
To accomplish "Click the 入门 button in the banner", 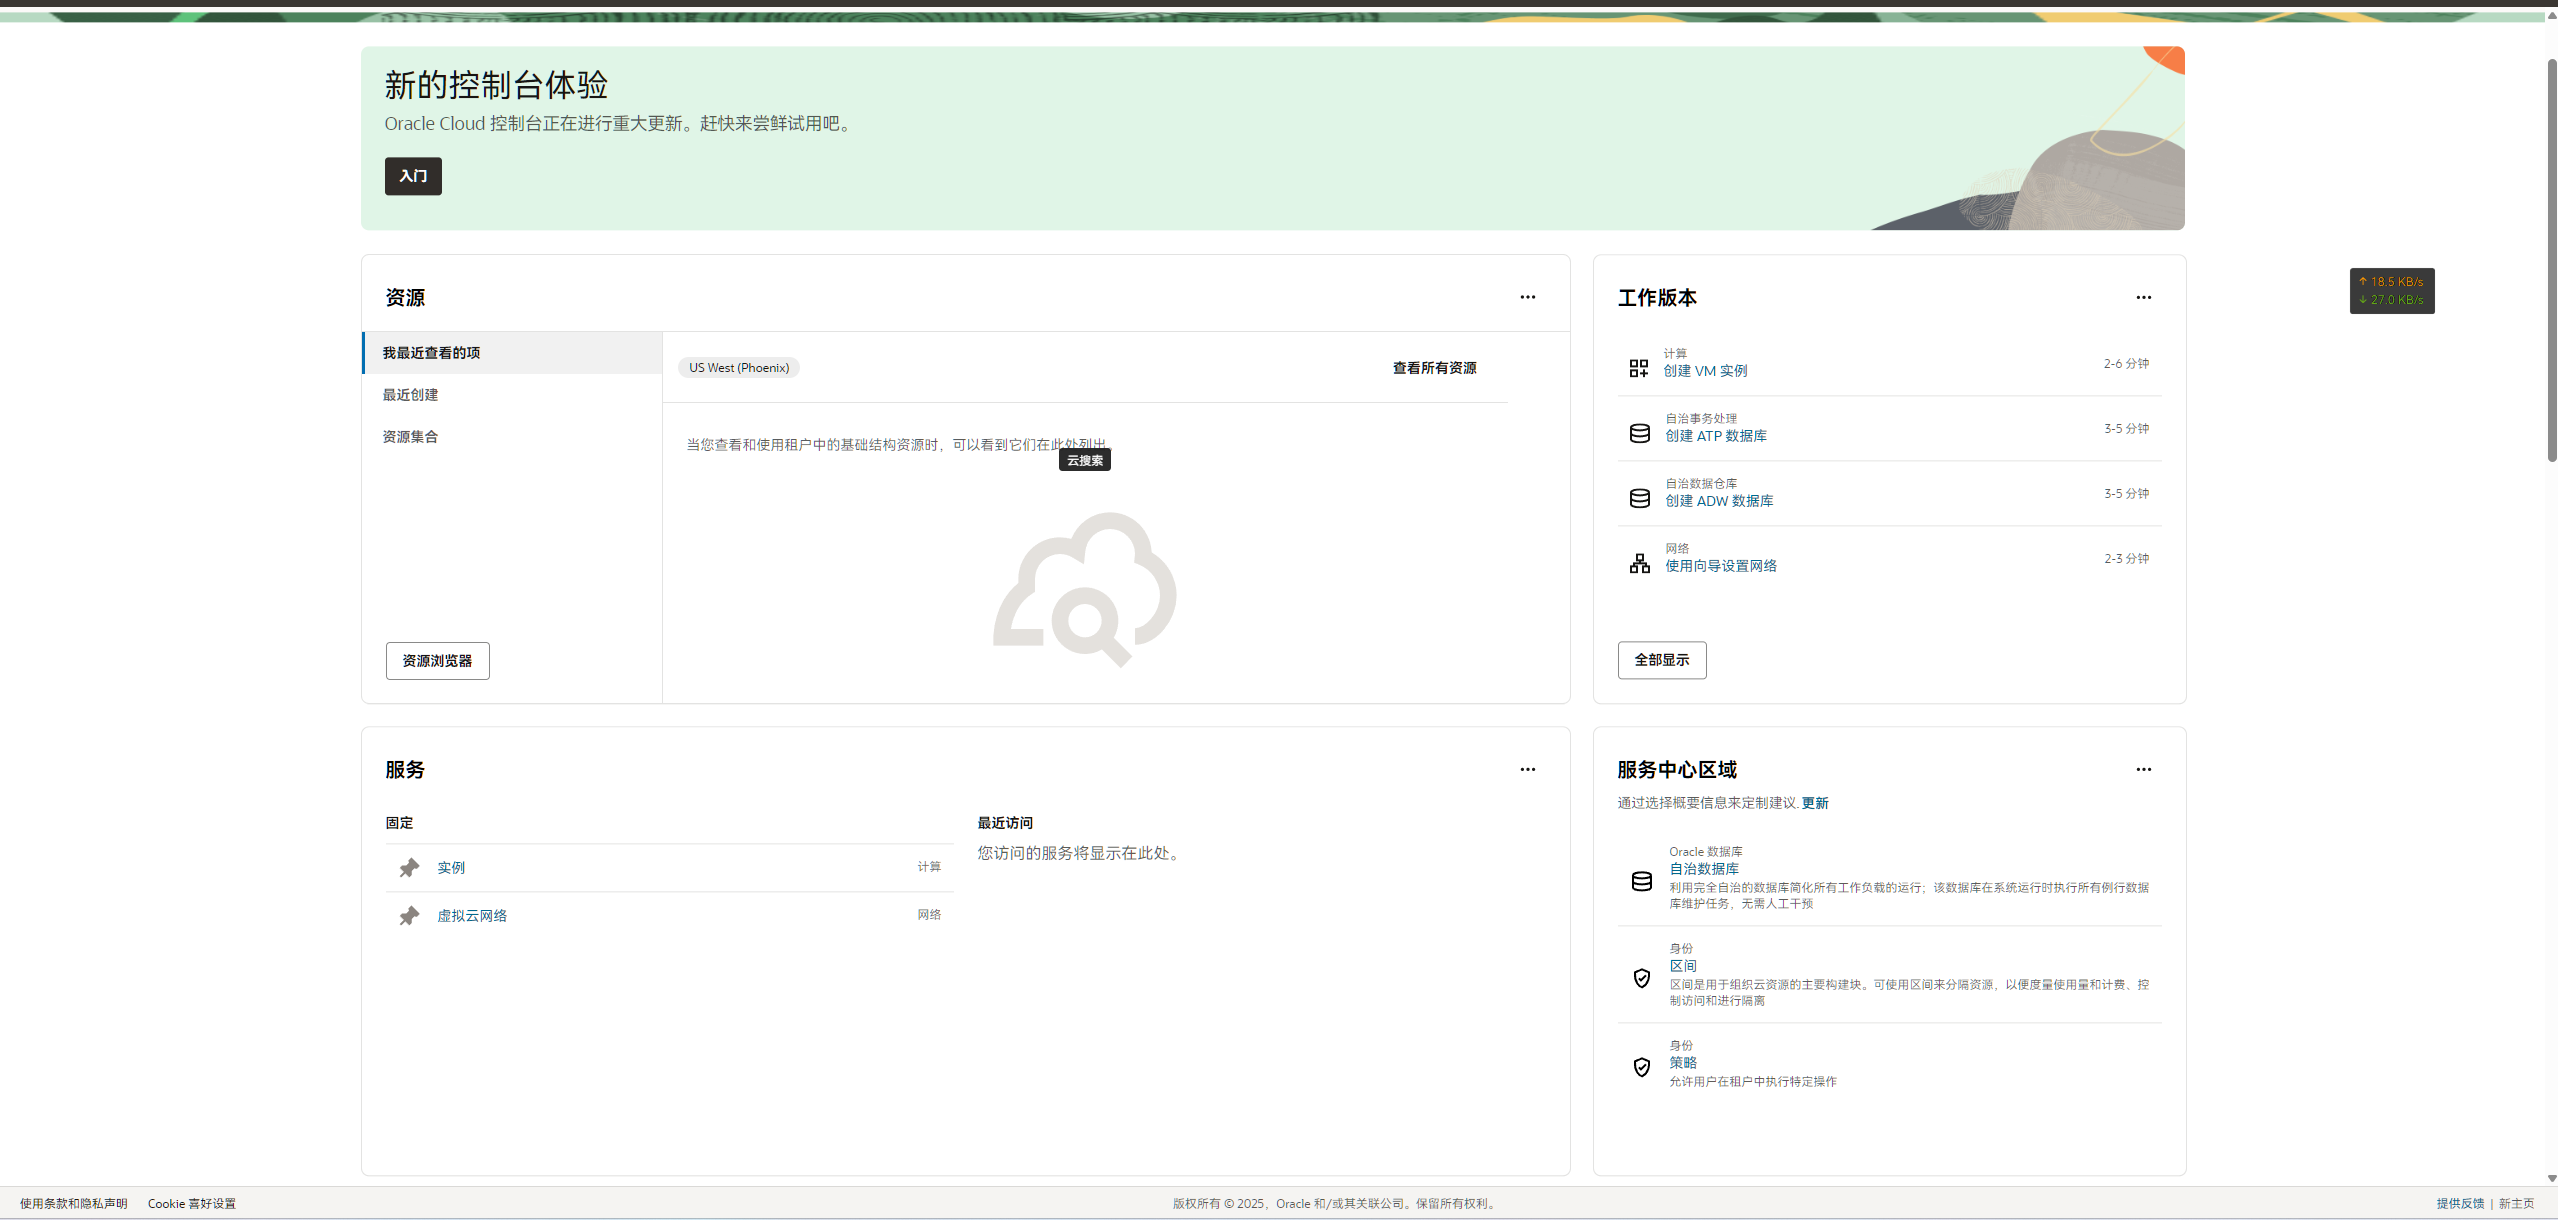I will point(413,176).
